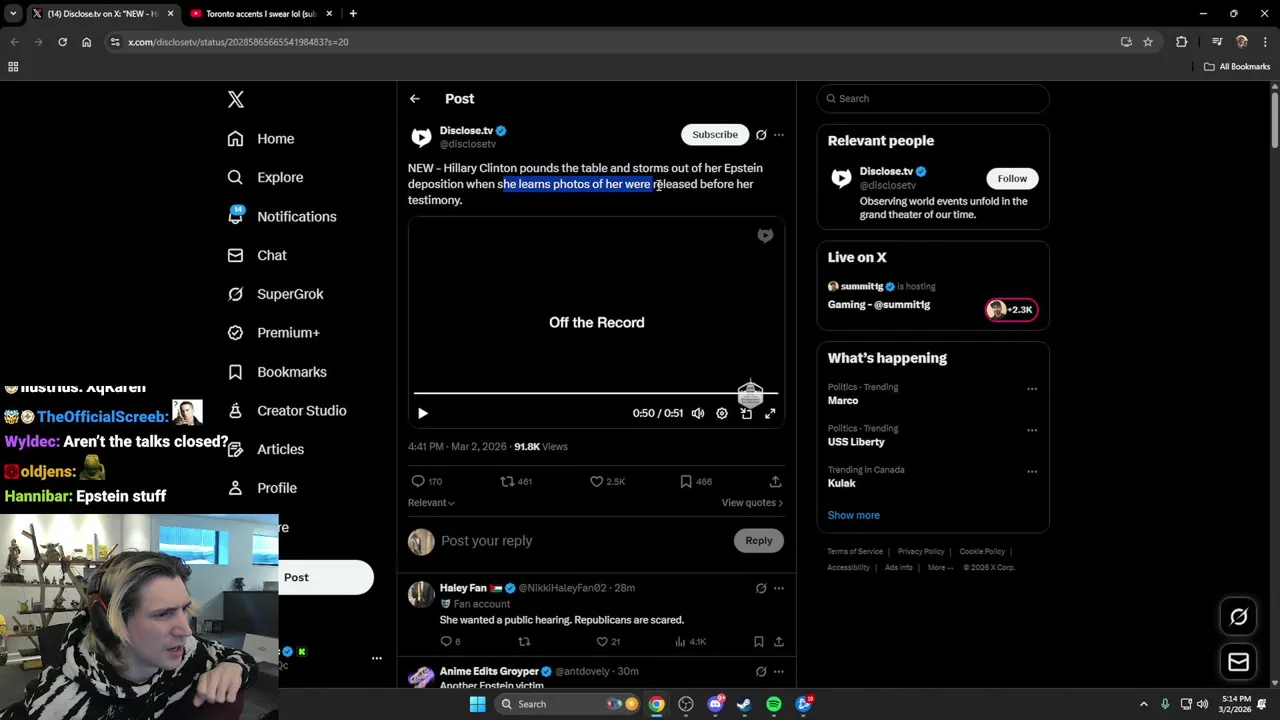
Task: Open floating messages envelope button
Action: [1238, 662]
